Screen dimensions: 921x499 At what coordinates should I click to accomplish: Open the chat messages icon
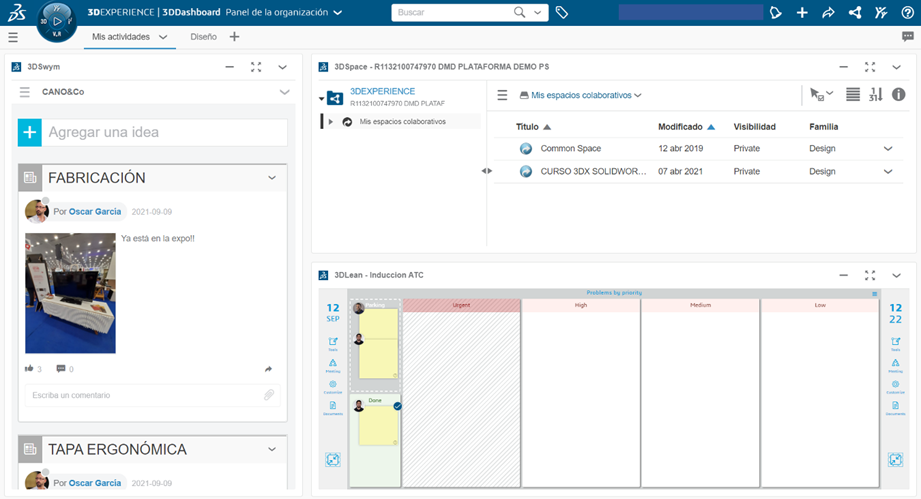pyautogui.click(x=907, y=36)
